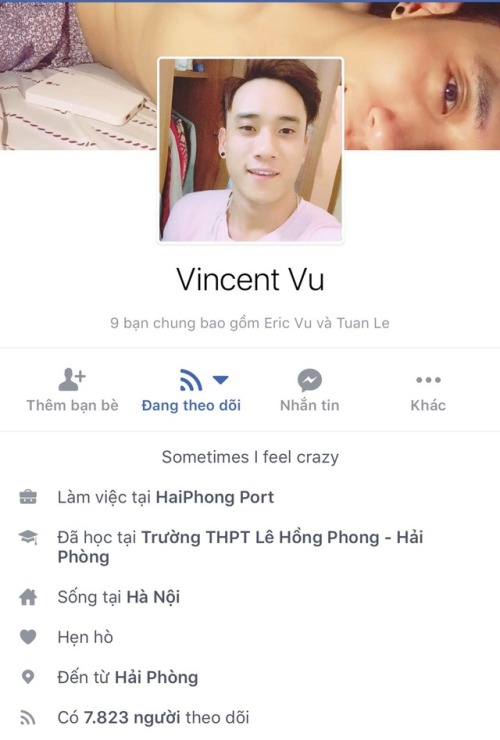View the 9 mutual friends list
Image resolution: width=500 pixels, height=740 pixels.
pyautogui.click(x=250, y=323)
